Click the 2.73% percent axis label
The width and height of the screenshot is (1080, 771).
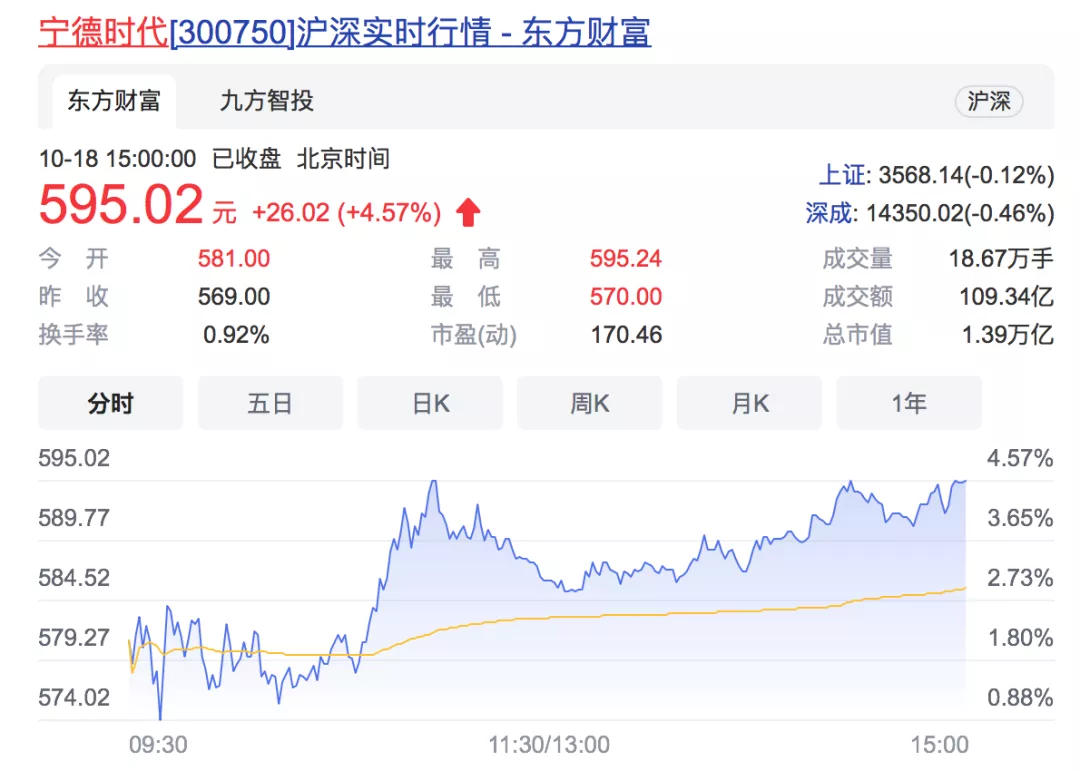click(1020, 578)
